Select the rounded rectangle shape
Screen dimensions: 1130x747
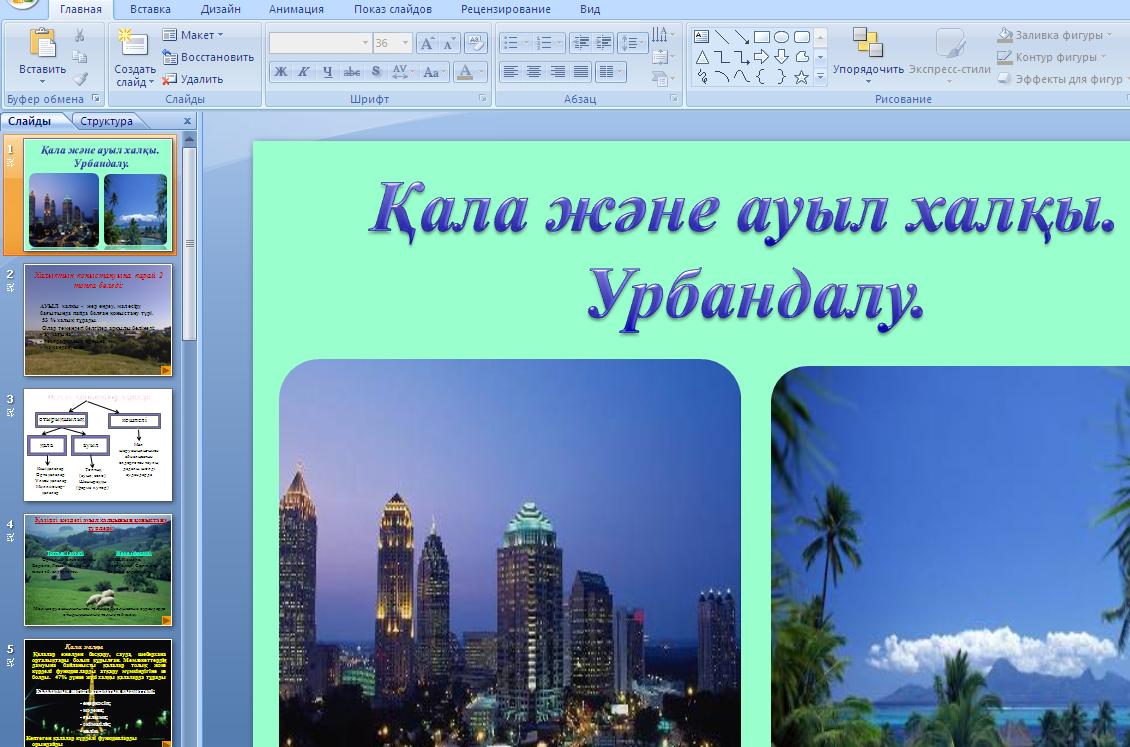coord(801,36)
